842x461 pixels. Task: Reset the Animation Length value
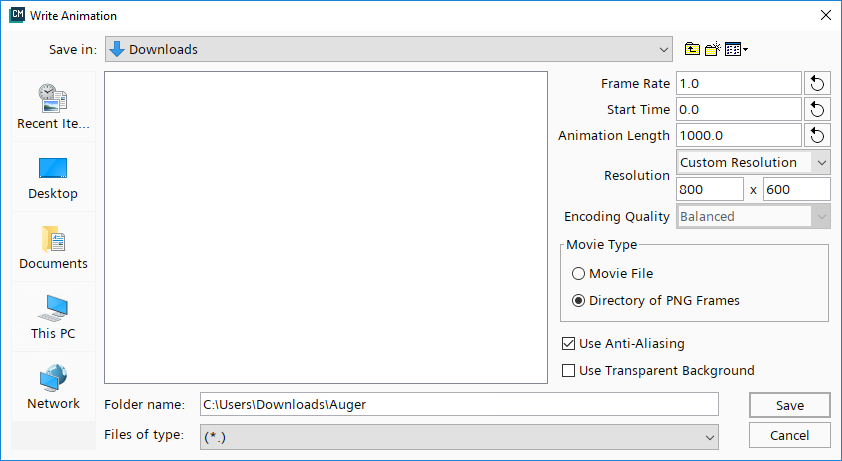coord(817,135)
